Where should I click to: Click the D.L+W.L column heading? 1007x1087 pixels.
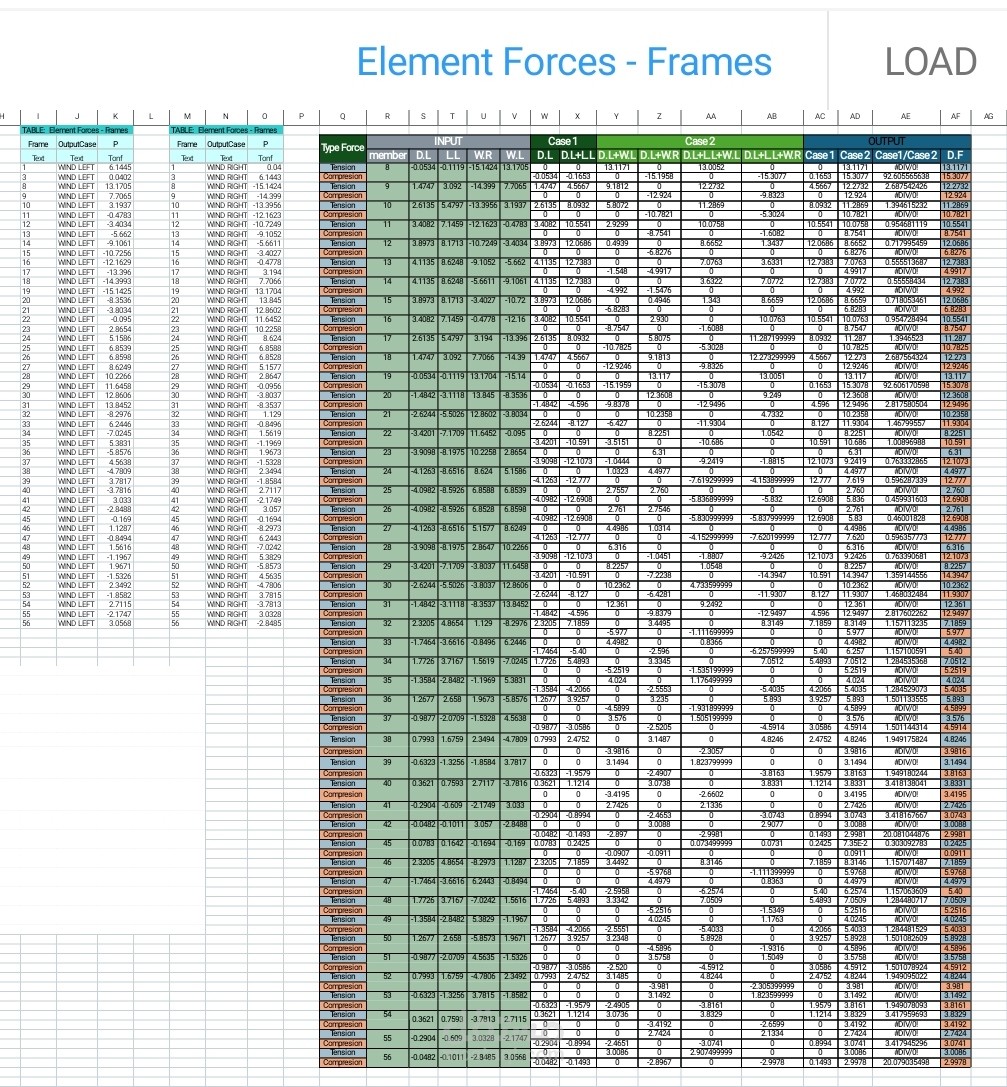tap(617, 155)
